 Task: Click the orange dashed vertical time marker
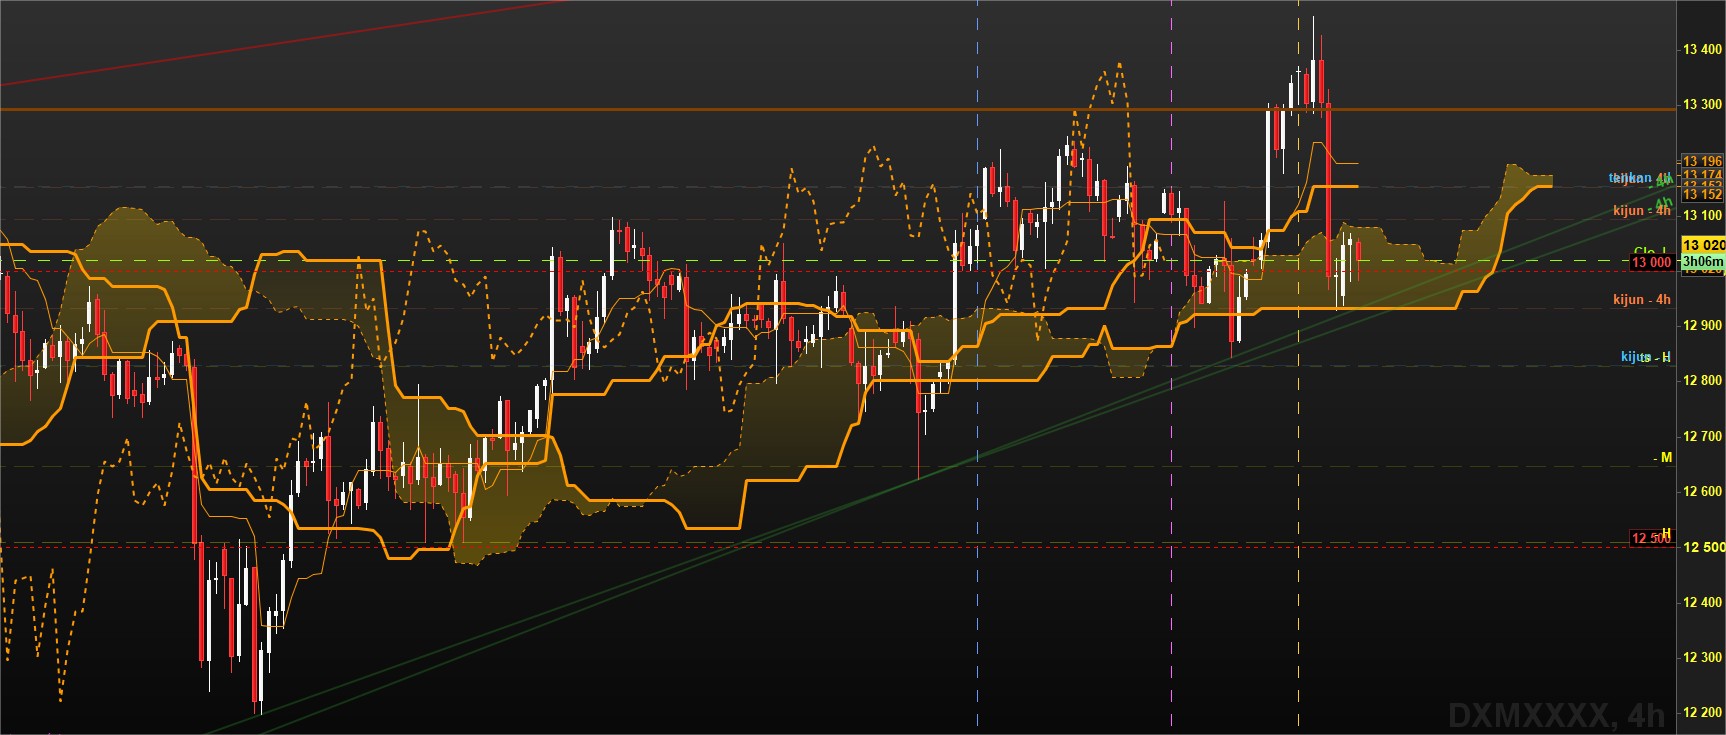(1298, 367)
